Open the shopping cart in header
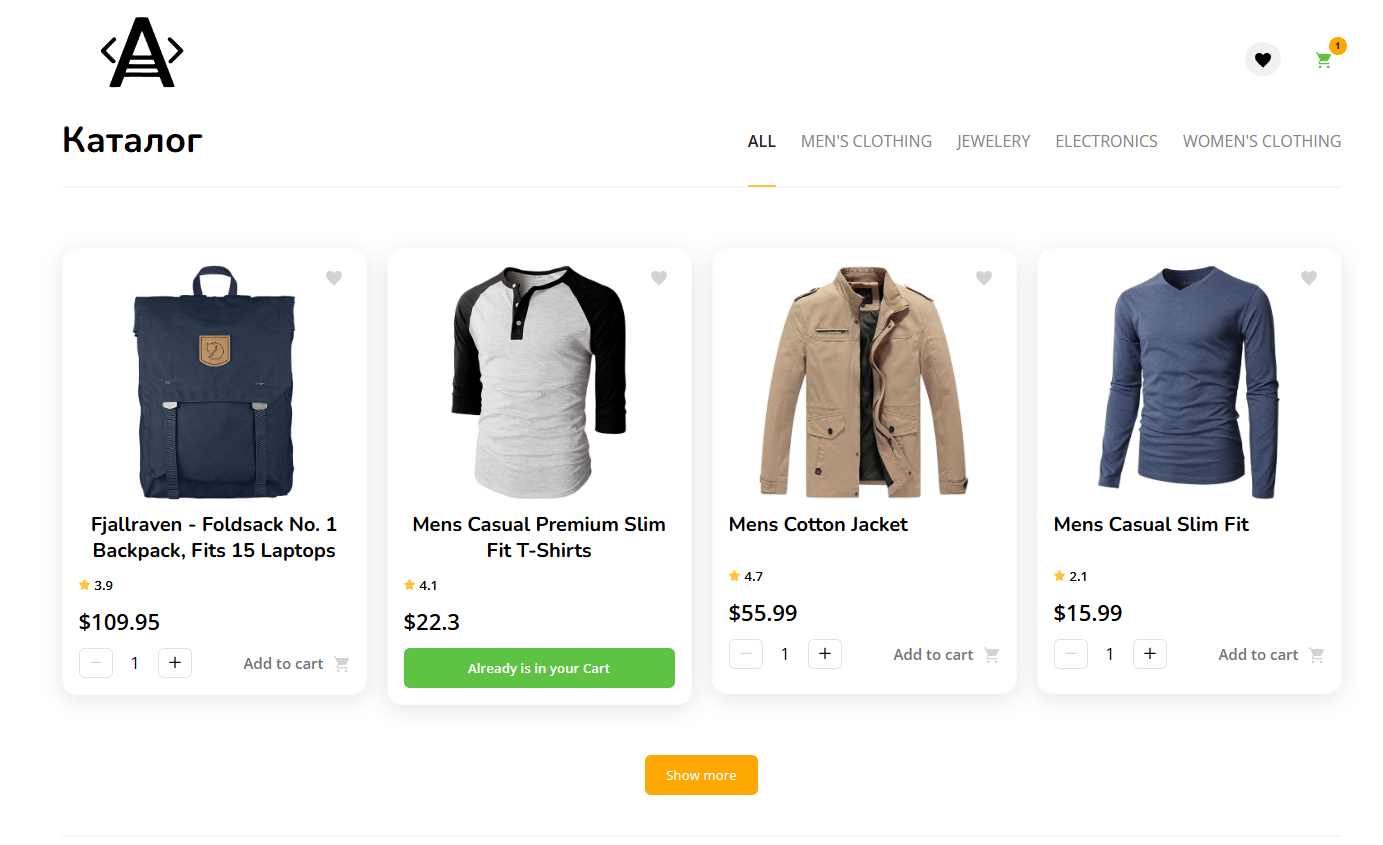1383x845 pixels. click(x=1324, y=60)
